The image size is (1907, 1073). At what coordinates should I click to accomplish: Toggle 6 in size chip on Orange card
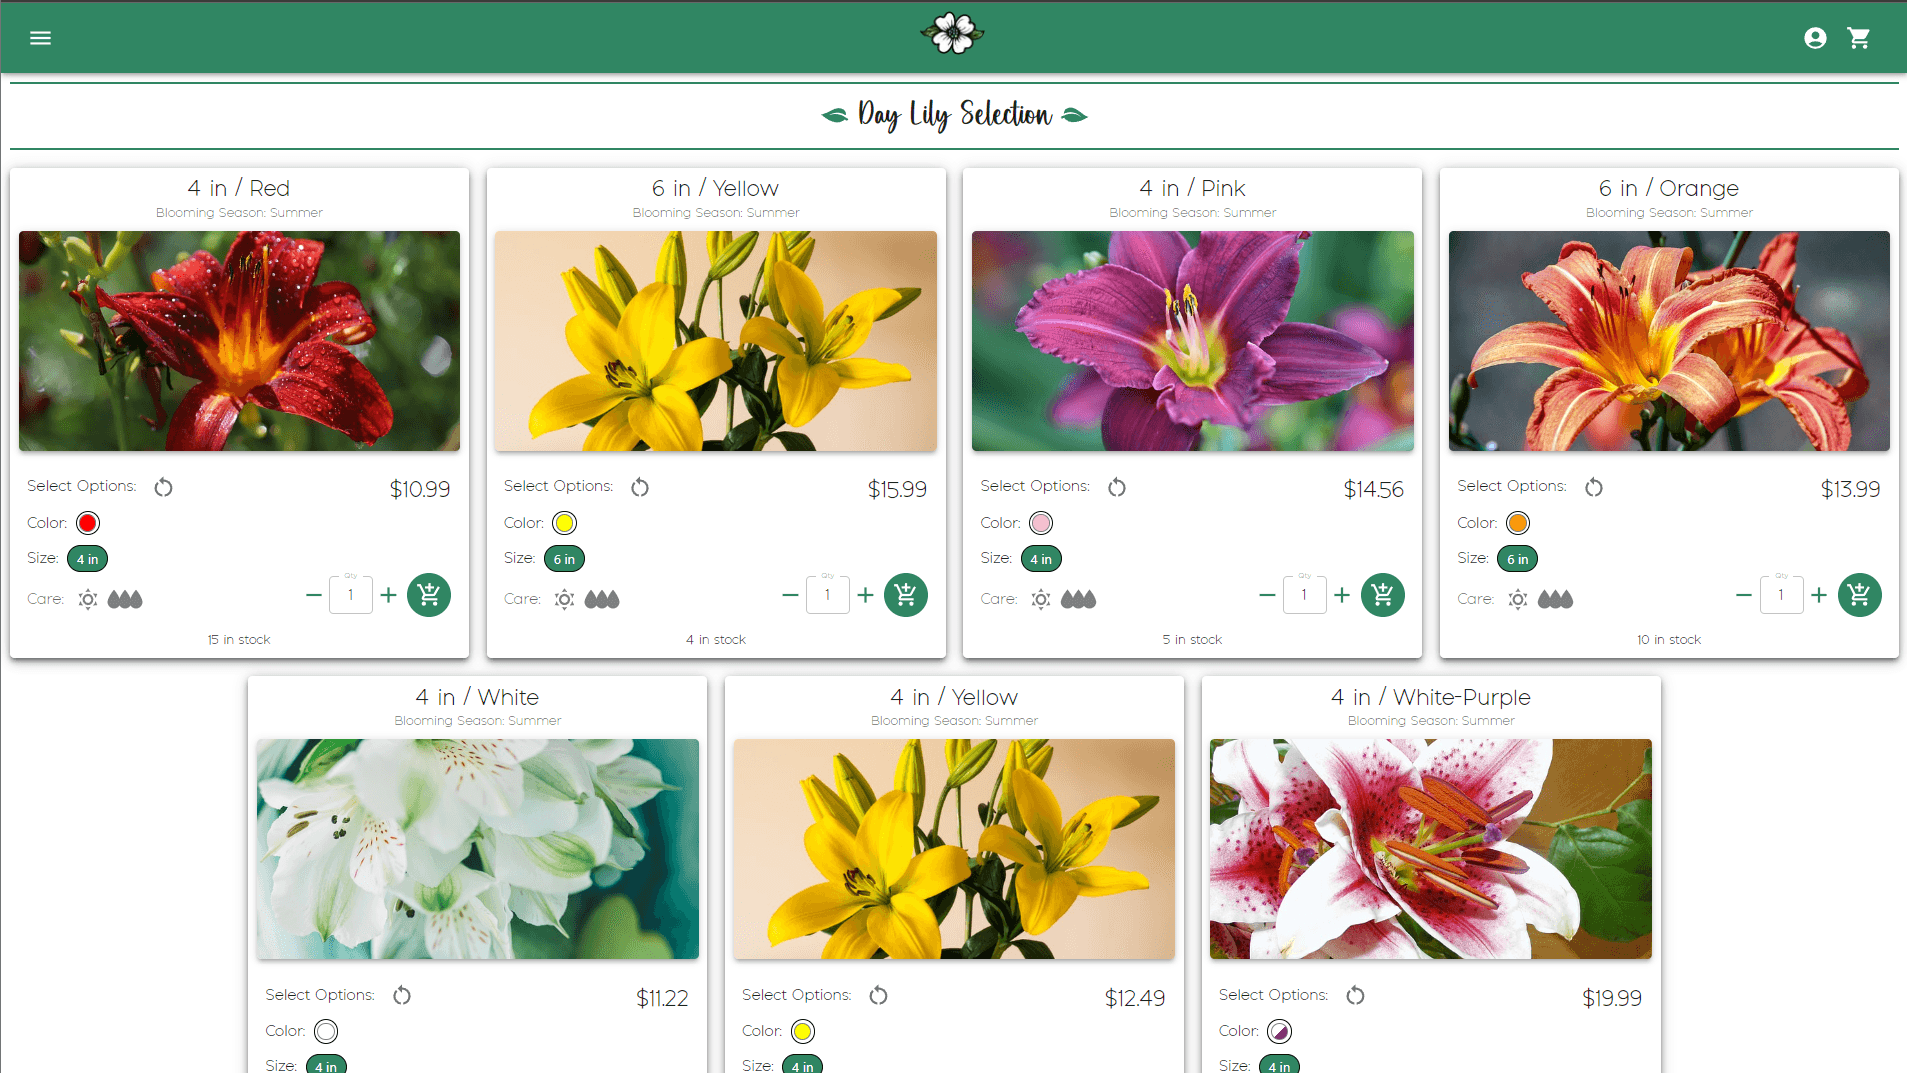(x=1517, y=559)
